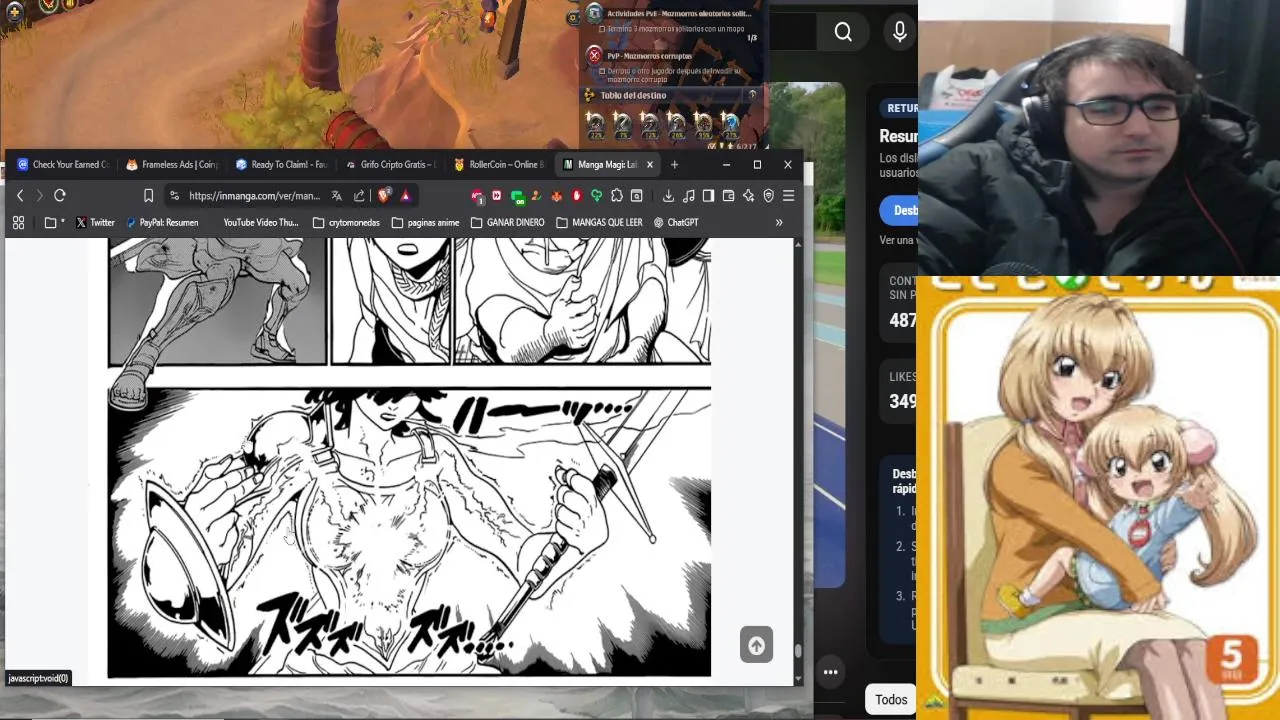Open the Brave VPN shield icon
The width and height of the screenshot is (1280, 720).
(768, 196)
